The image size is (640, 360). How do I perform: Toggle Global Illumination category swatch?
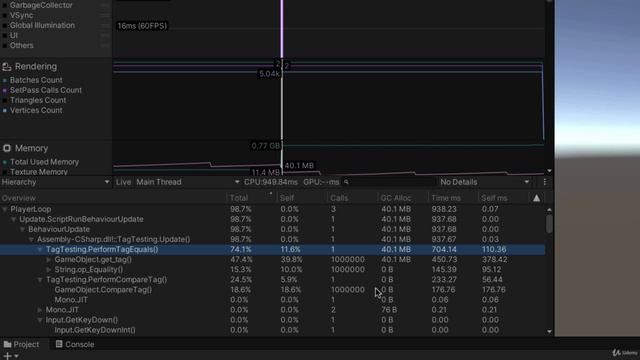(x=4, y=25)
